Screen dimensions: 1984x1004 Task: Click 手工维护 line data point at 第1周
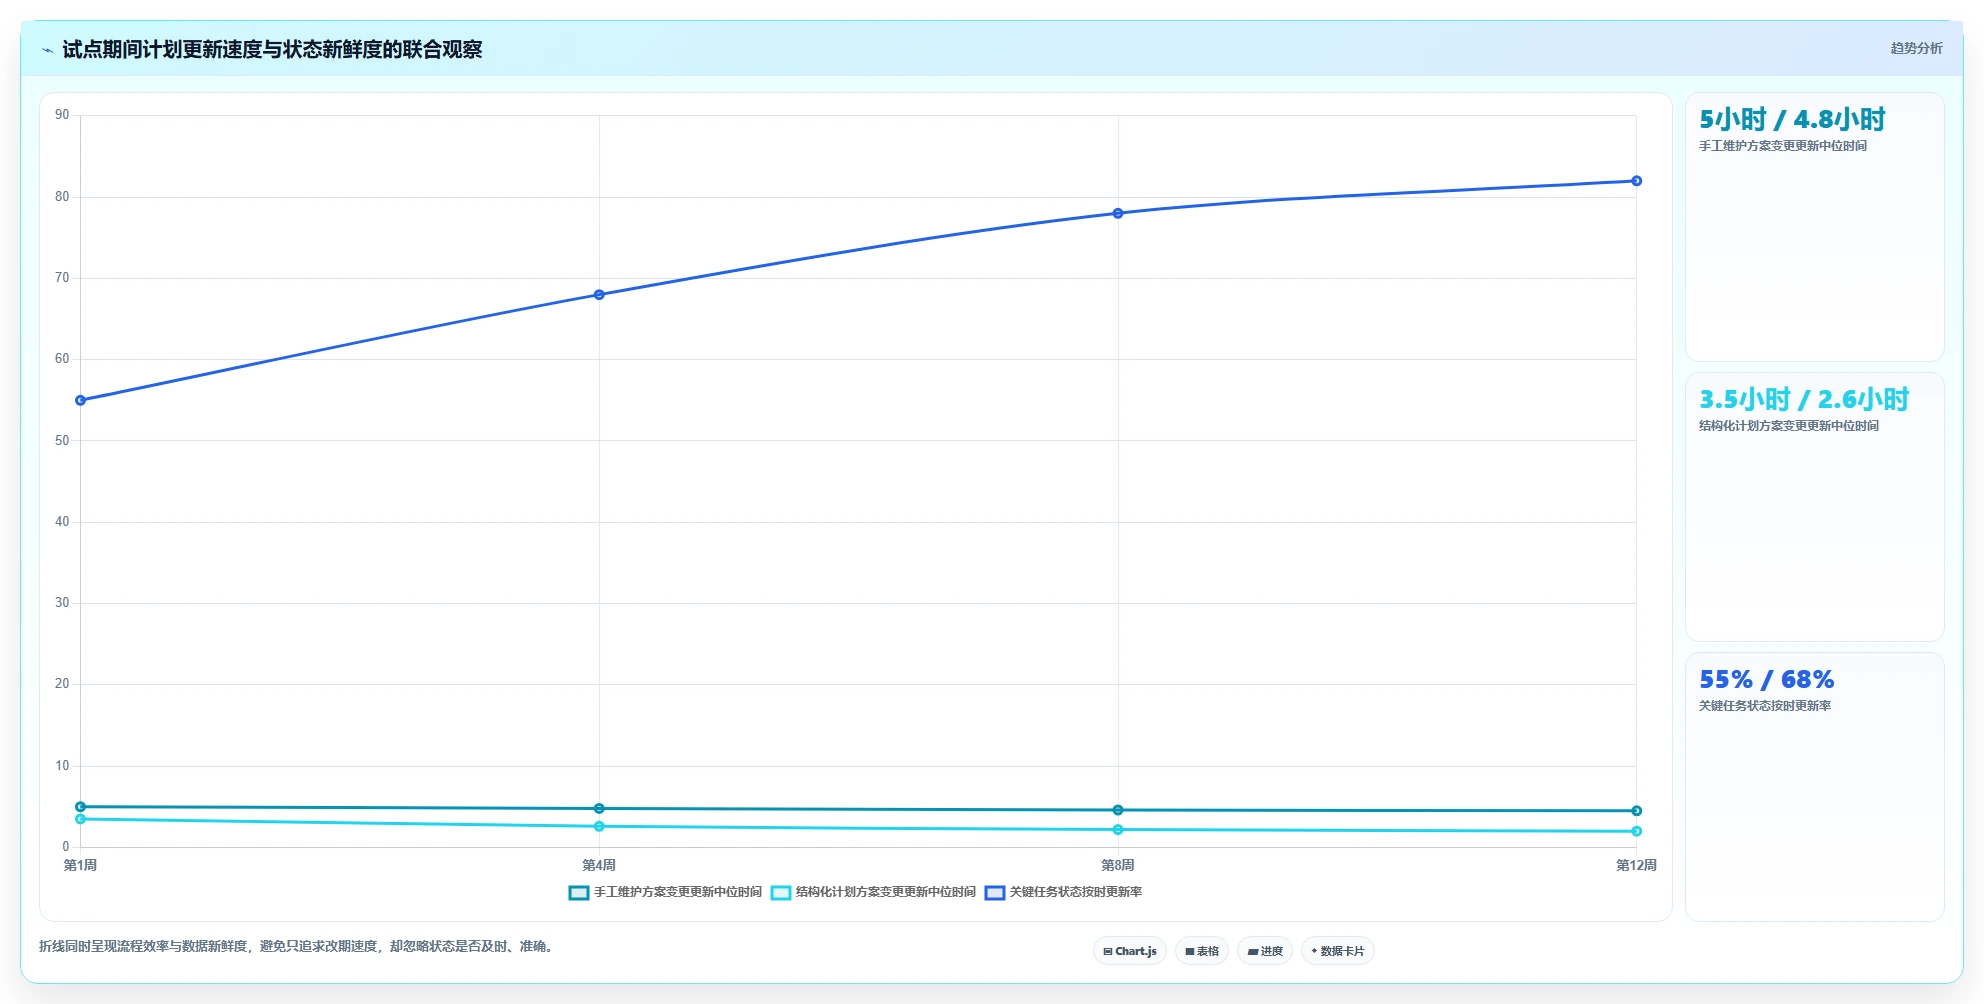(81, 807)
